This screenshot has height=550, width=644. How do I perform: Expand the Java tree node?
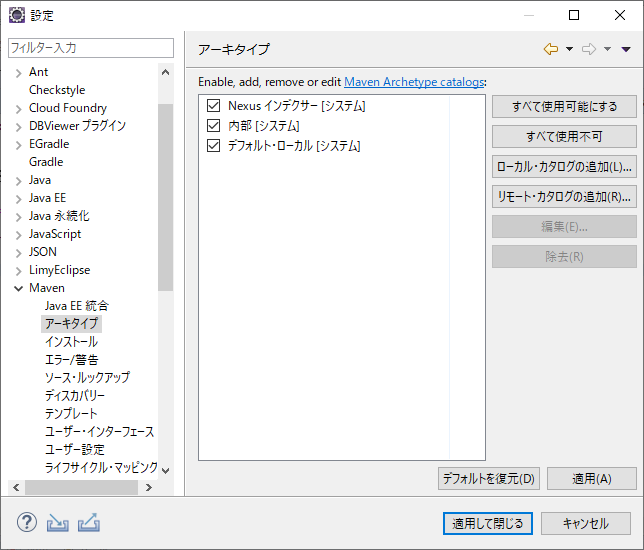click(x=18, y=181)
